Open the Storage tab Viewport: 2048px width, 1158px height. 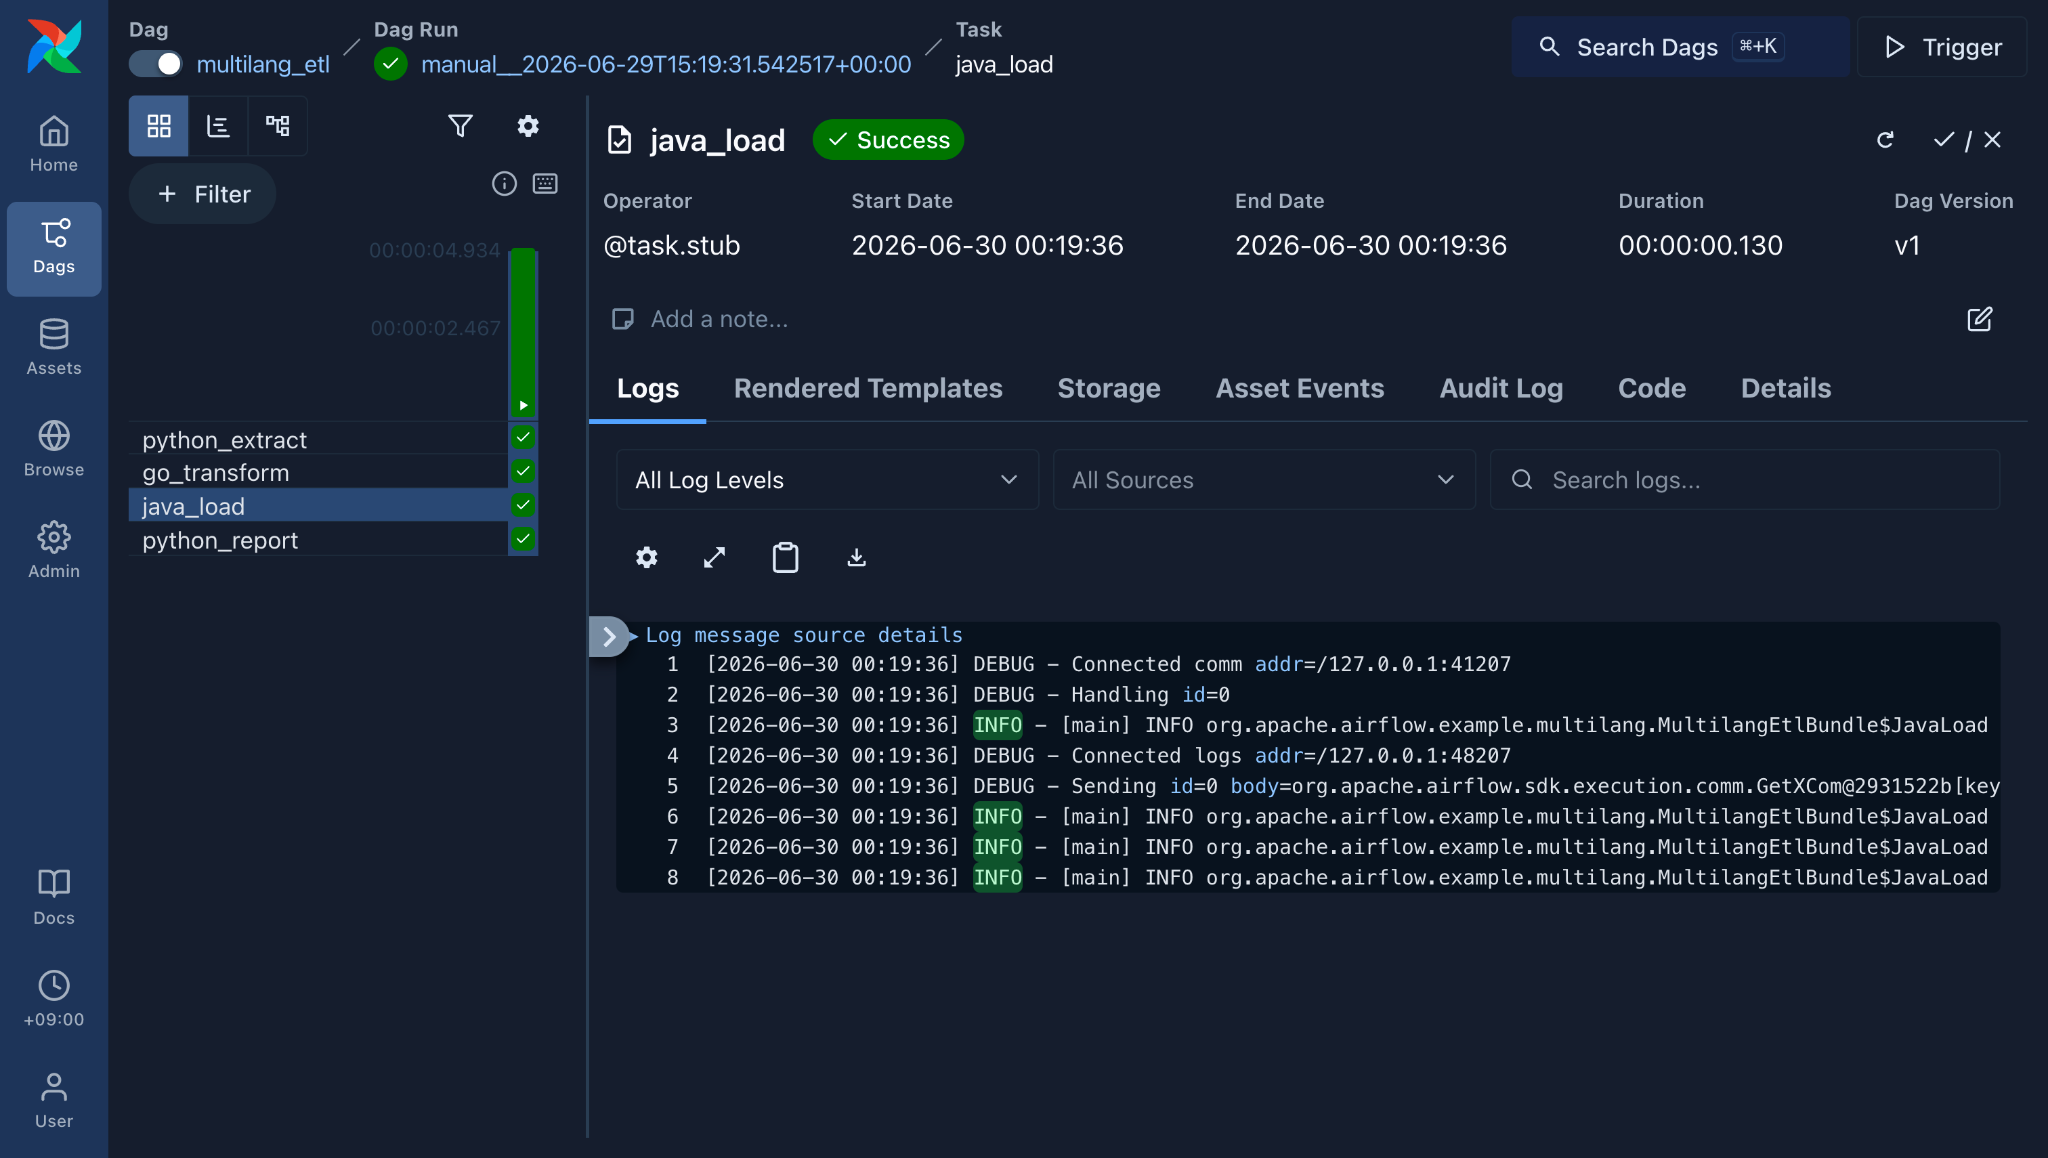coord(1109,388)
